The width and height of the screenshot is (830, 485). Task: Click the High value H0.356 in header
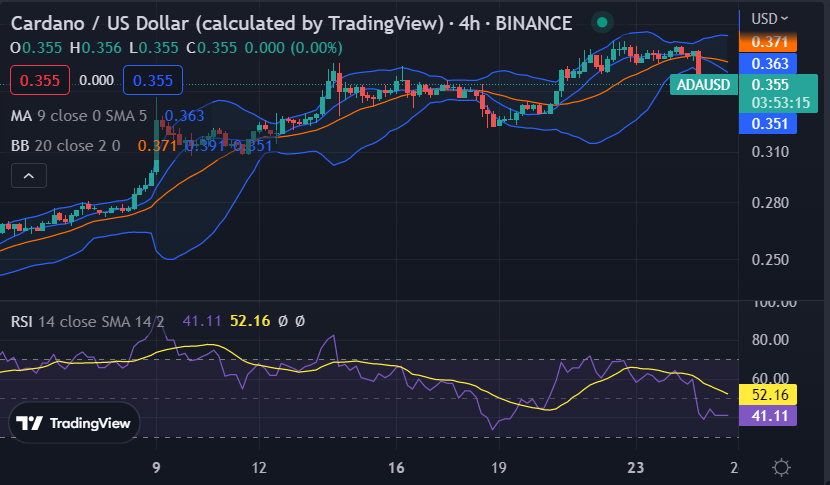pyautogui.click(x=96, y=48)
